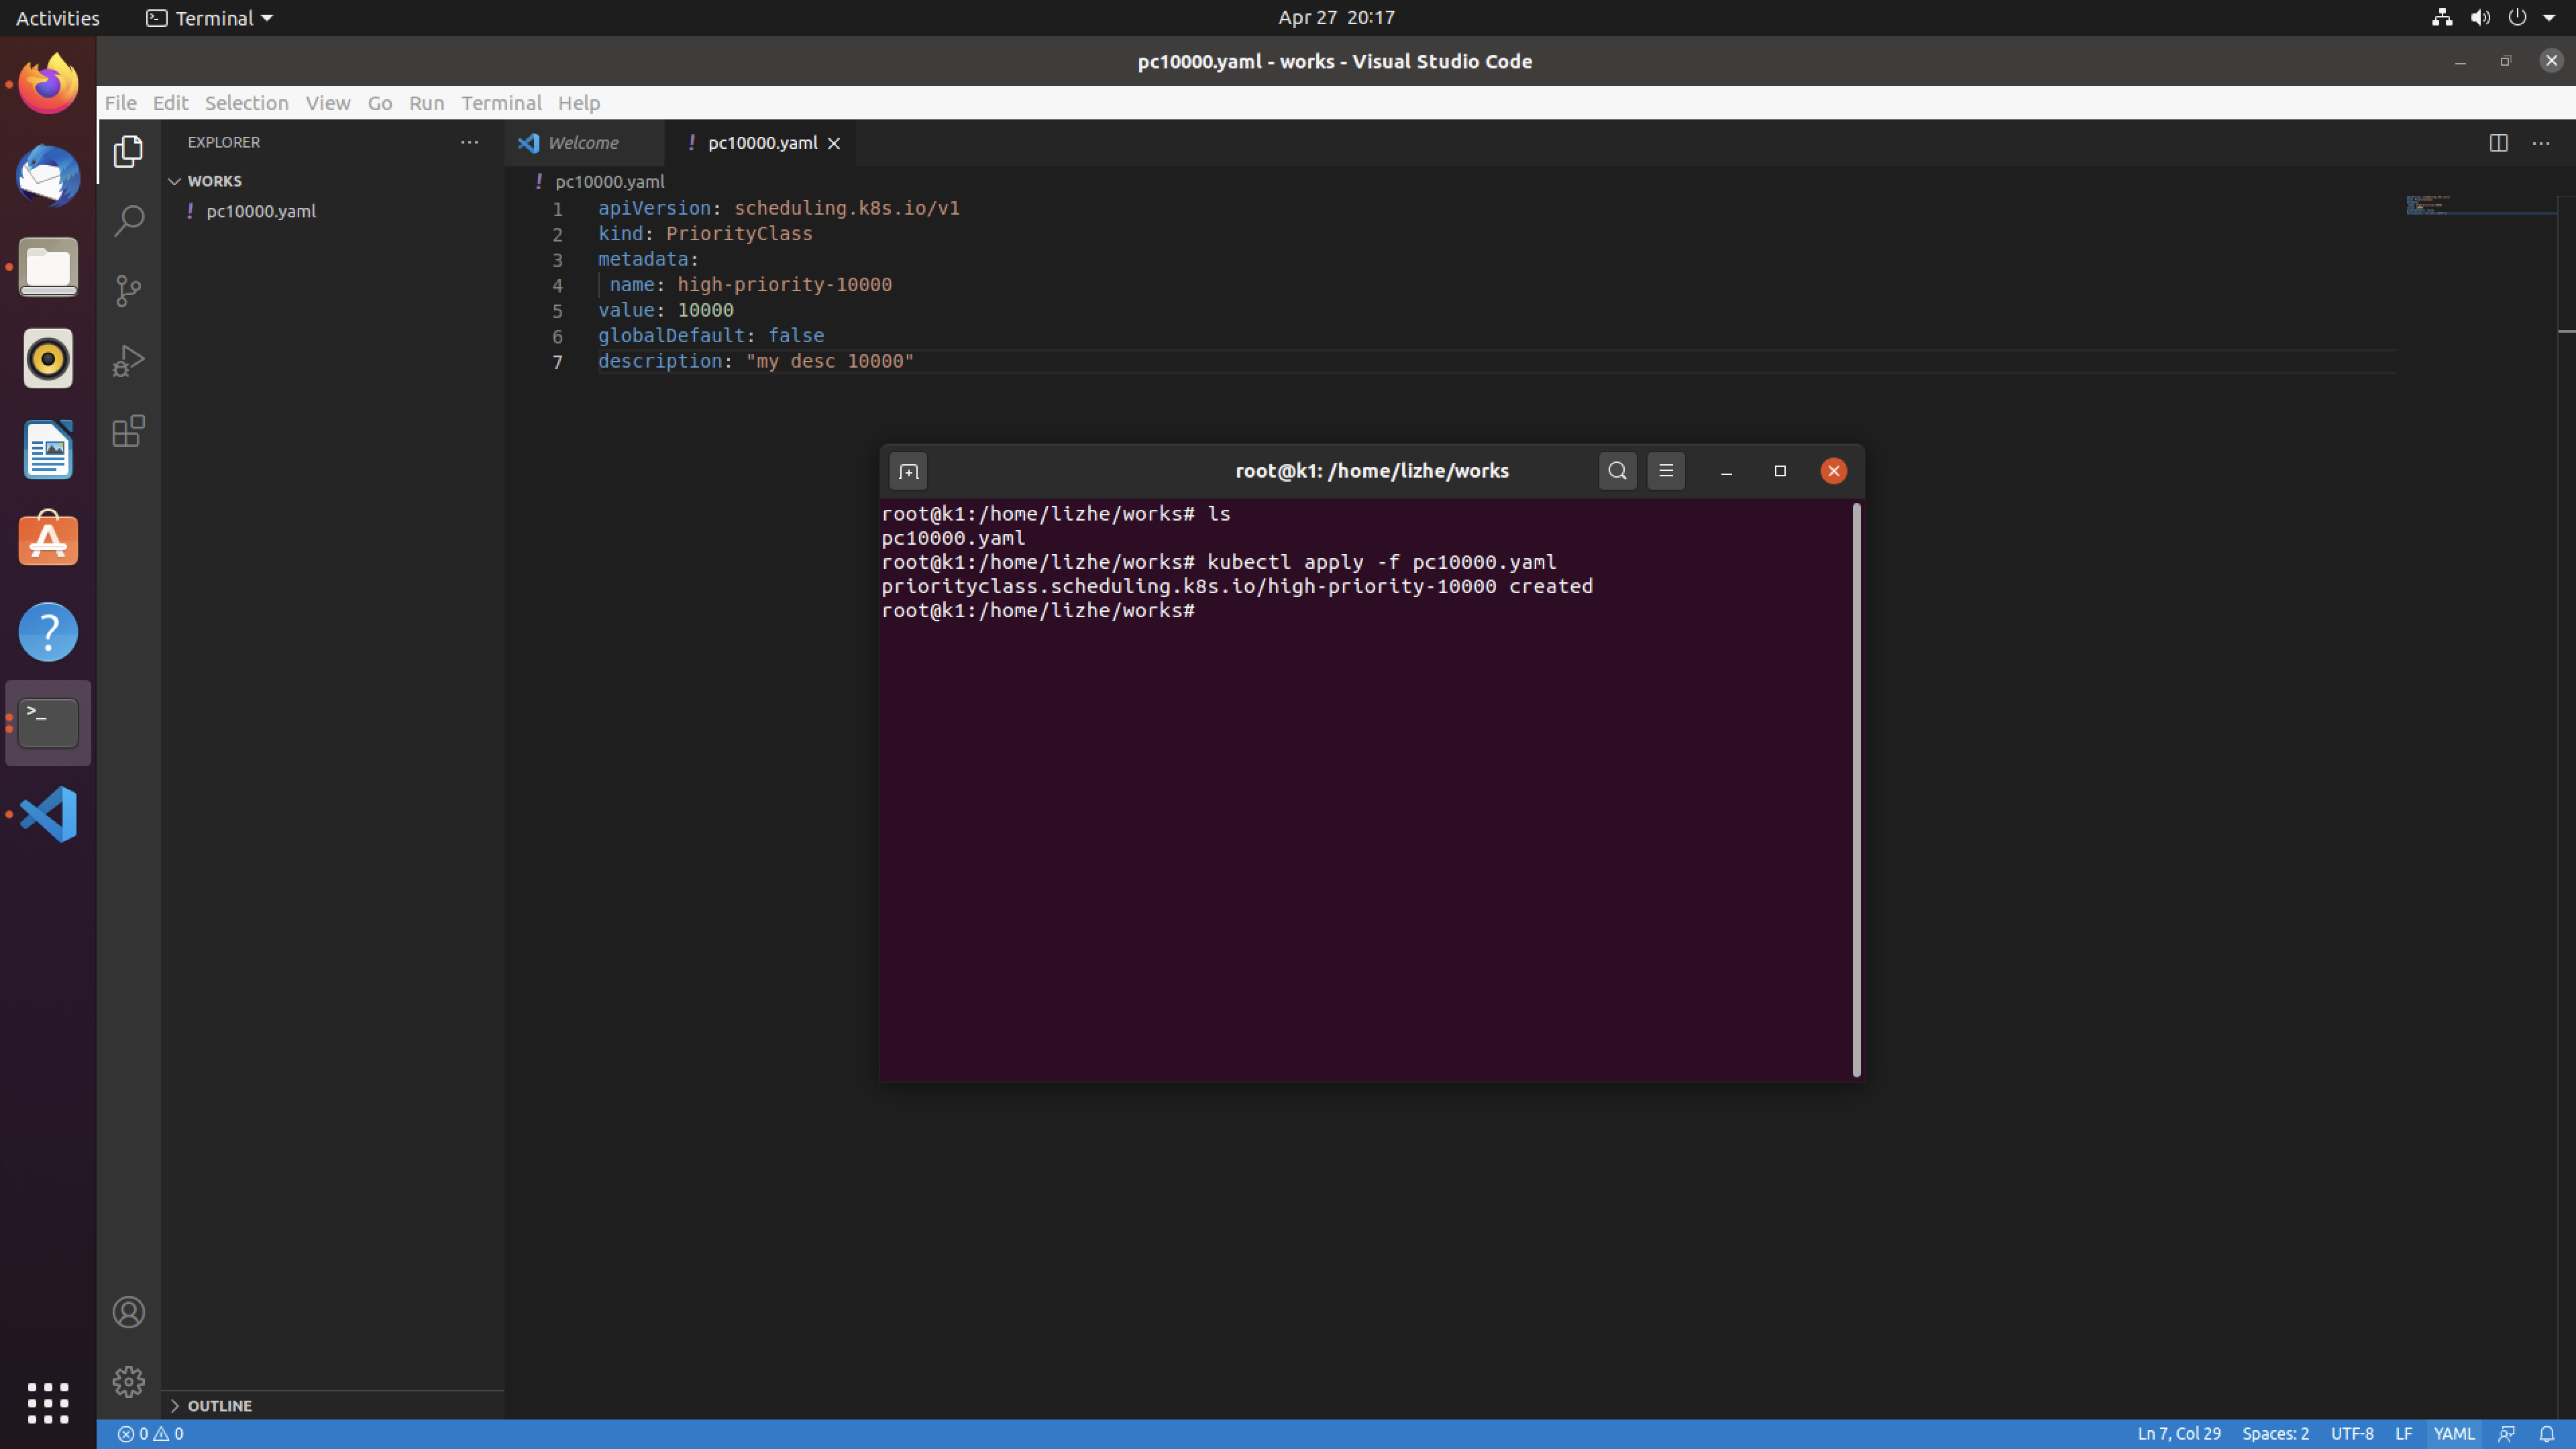Viewport: 2576px width, 1449px height.
Task: Show all applications grid
Action: (x=48, y=1404)
